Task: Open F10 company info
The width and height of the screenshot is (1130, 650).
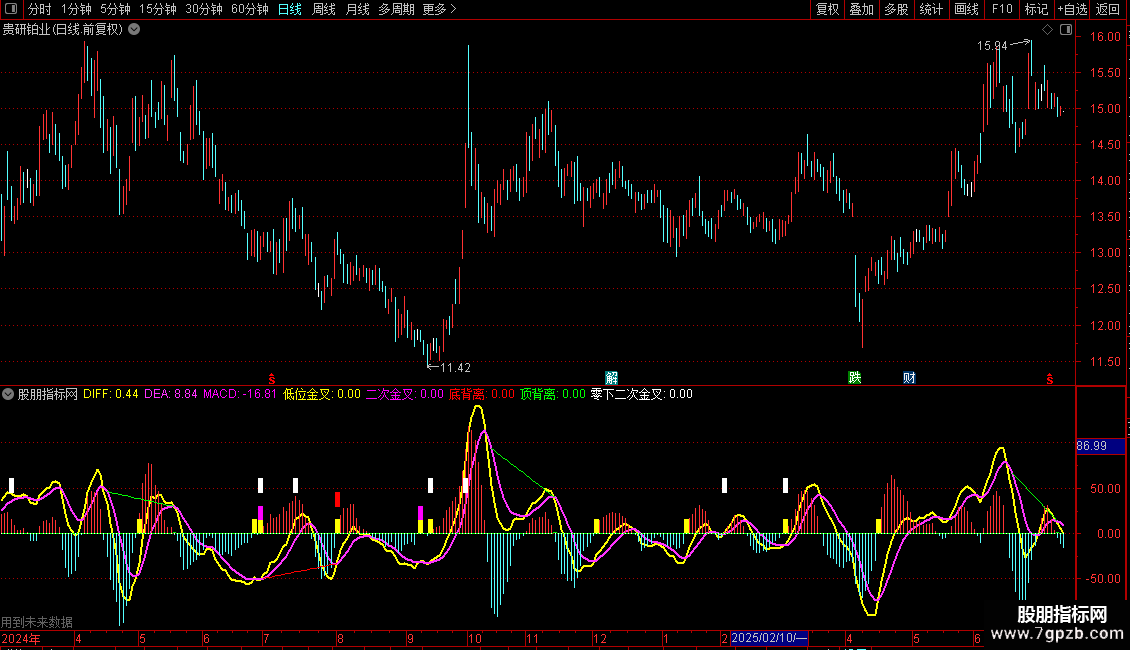Action: (x=1002, y=9)
